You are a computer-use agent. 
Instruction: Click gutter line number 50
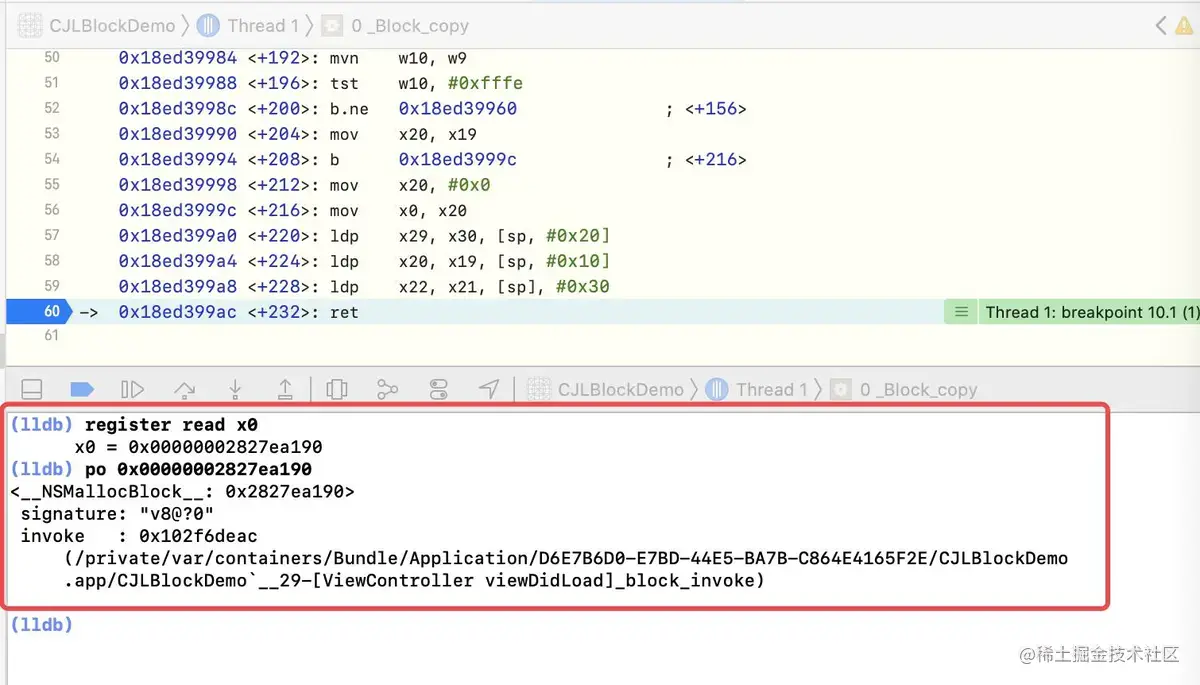point(51,58)
